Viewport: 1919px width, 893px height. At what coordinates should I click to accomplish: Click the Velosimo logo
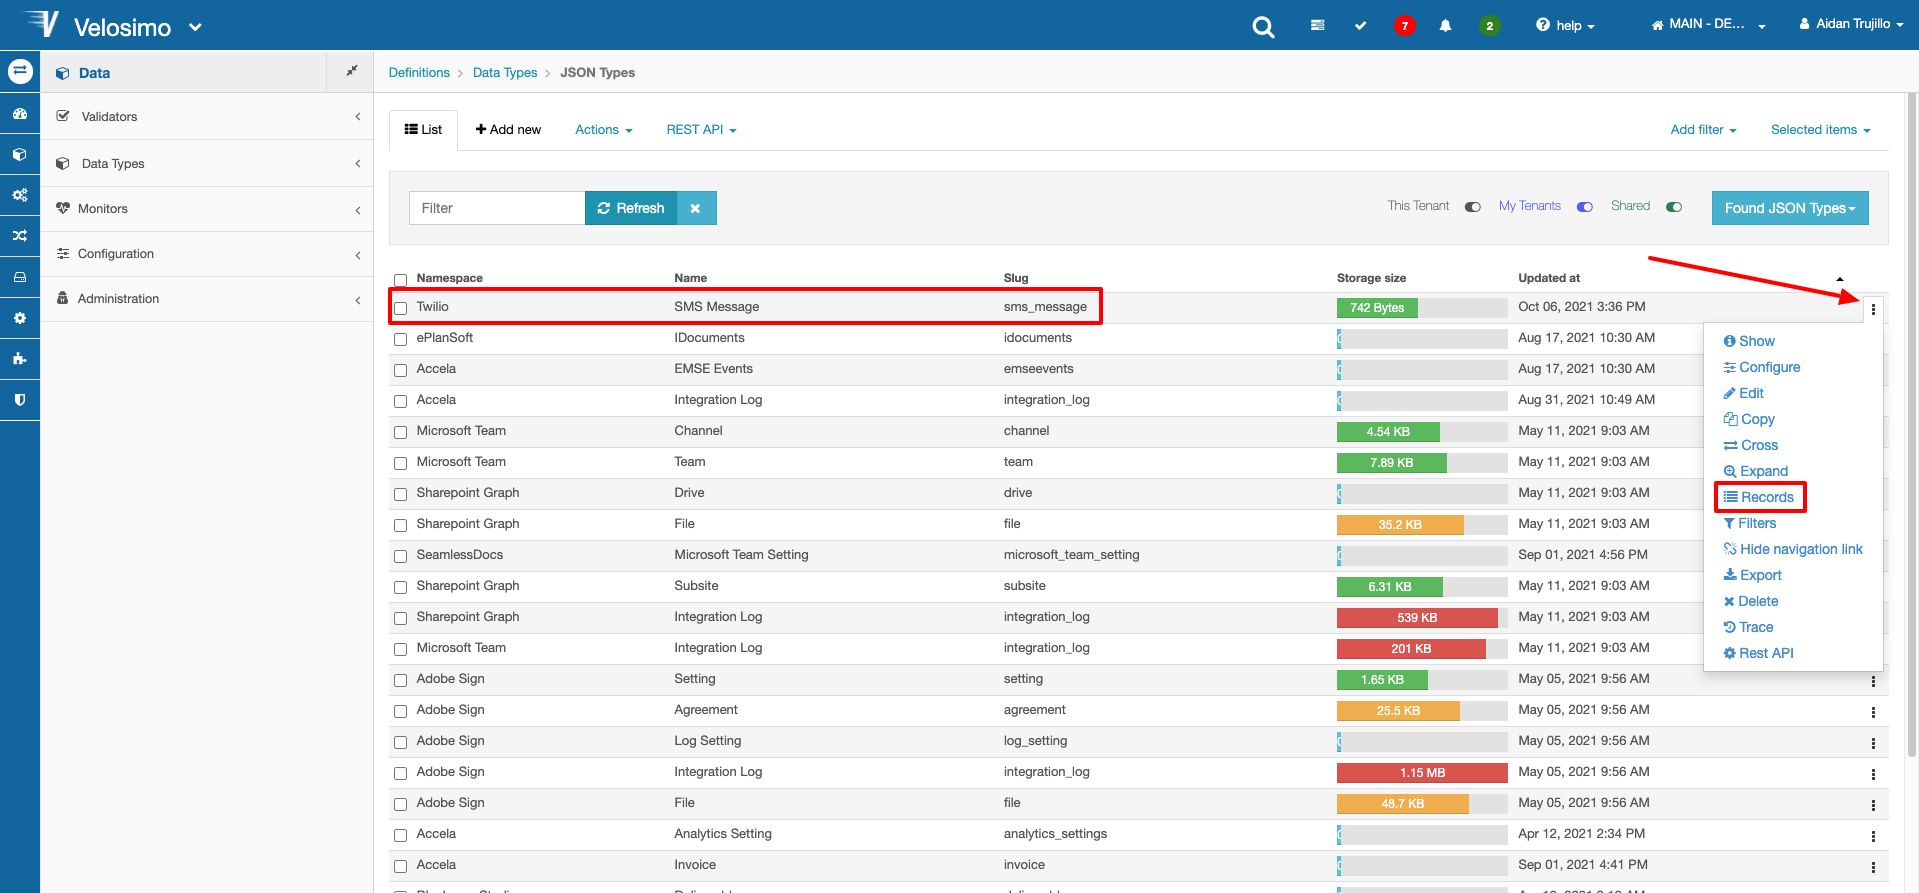pos(95,25)
